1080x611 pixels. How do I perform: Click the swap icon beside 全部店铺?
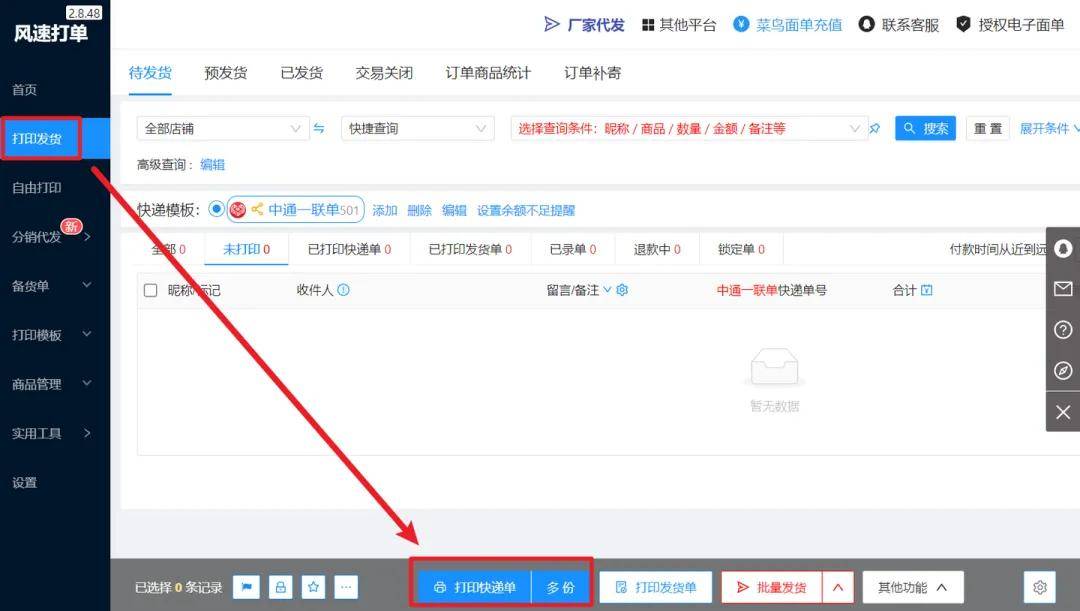coord(319,129)
